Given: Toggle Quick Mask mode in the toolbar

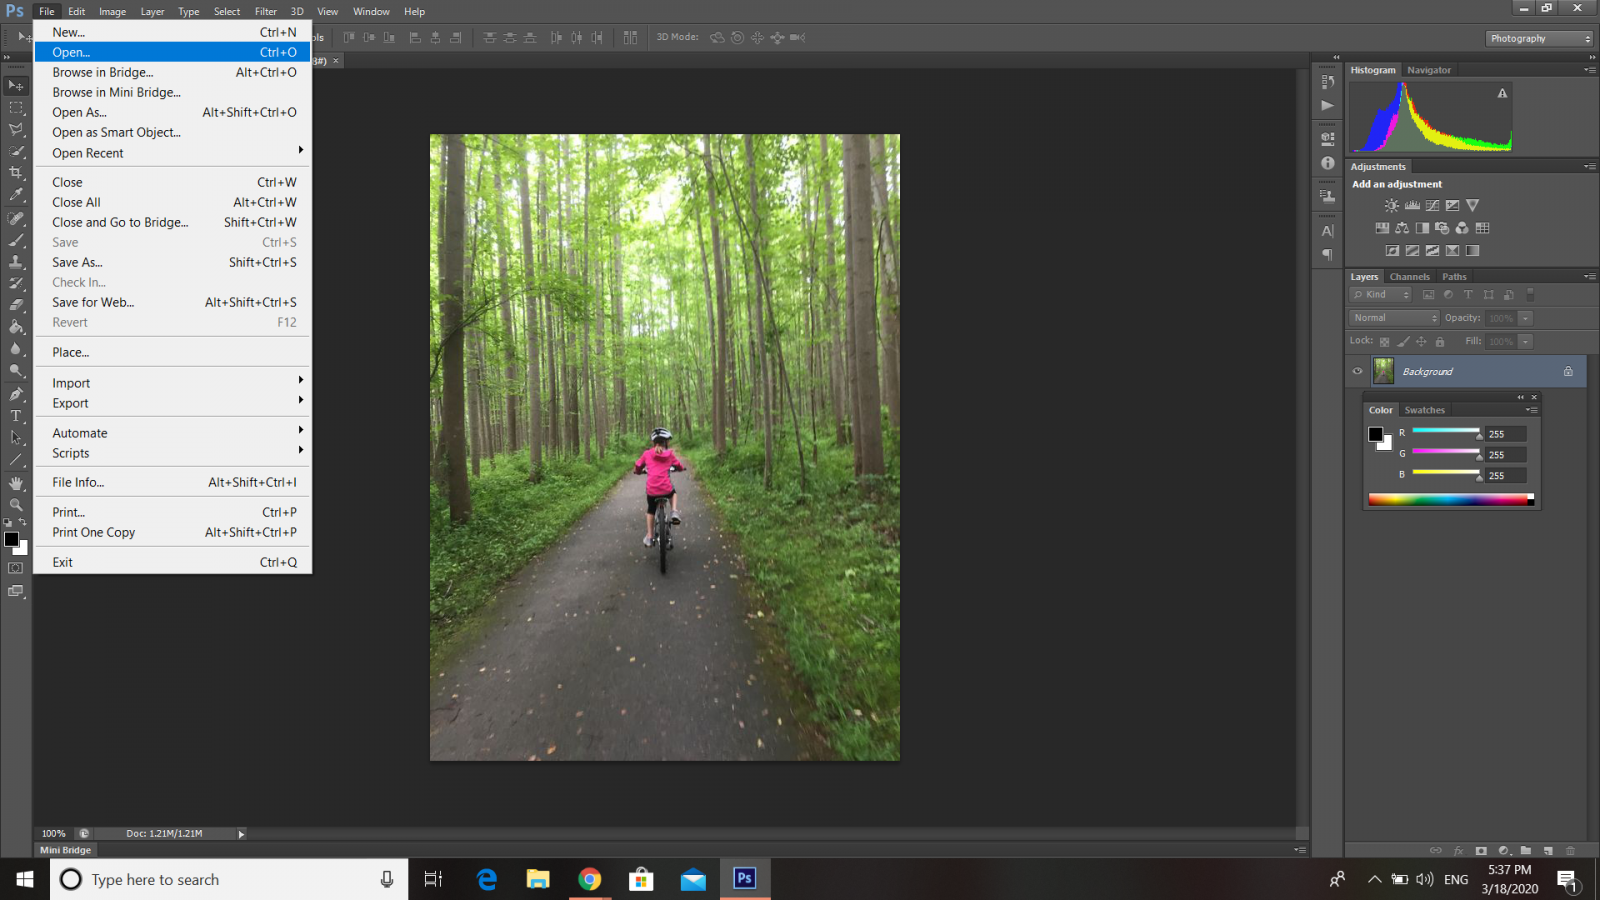Looking at the screenshot, I should coord(16,568).
